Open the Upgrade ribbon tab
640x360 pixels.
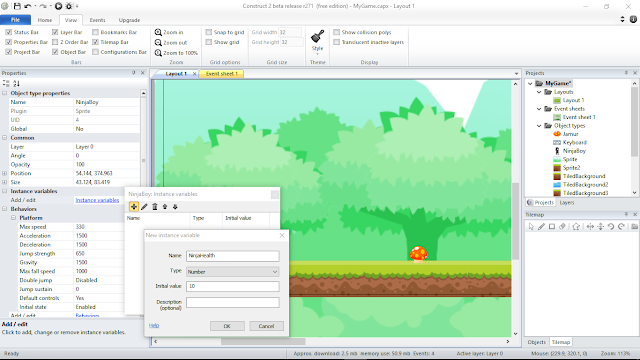tap(129, 20)
